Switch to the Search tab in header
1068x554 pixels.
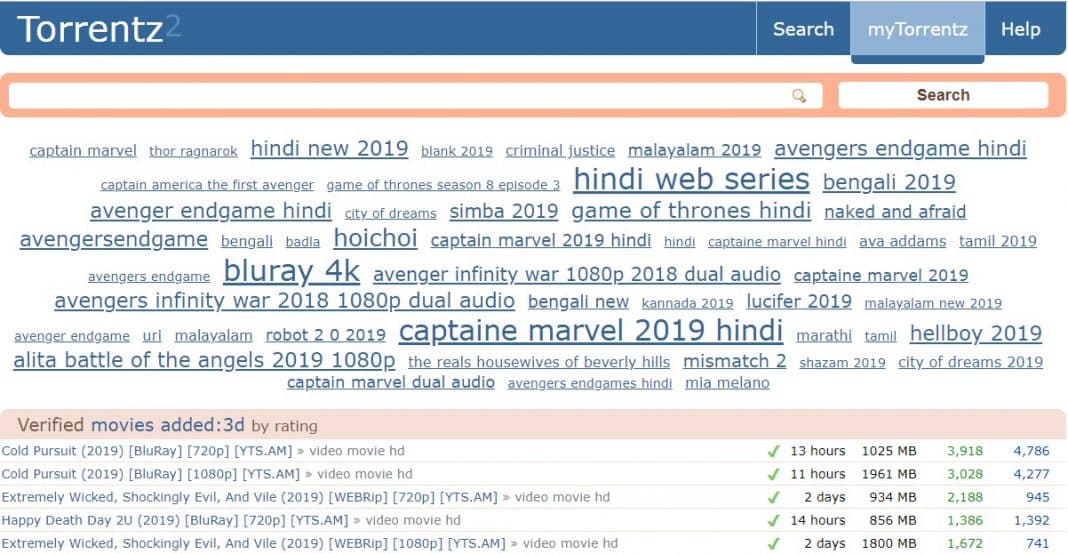803,29
